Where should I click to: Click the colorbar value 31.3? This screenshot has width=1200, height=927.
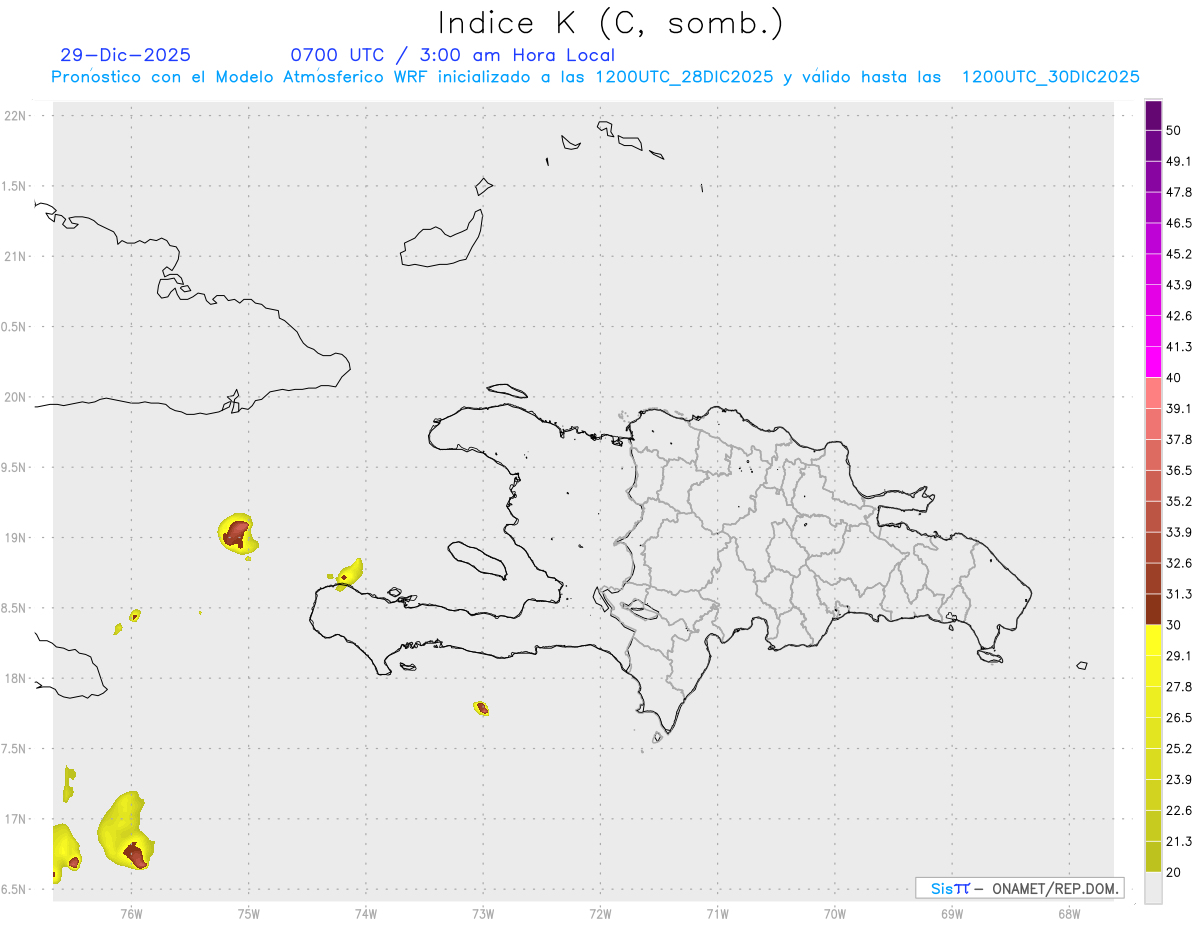tap(1179, 594)
